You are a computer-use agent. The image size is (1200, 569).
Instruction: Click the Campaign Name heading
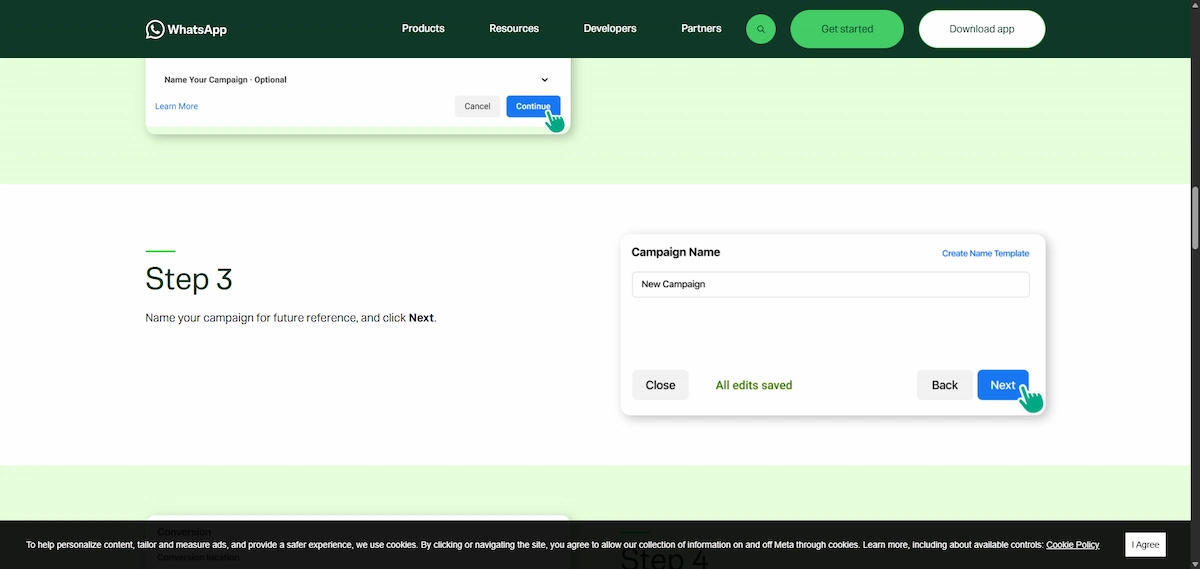(x=676, y=252)
